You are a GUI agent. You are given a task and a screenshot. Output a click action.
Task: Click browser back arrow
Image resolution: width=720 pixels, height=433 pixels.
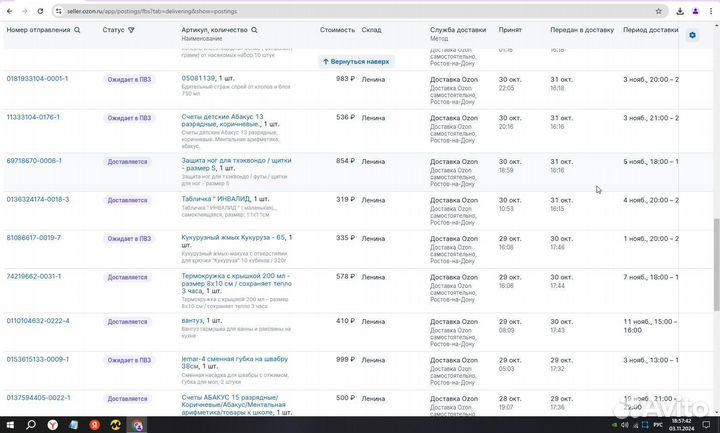click(9, 11)
